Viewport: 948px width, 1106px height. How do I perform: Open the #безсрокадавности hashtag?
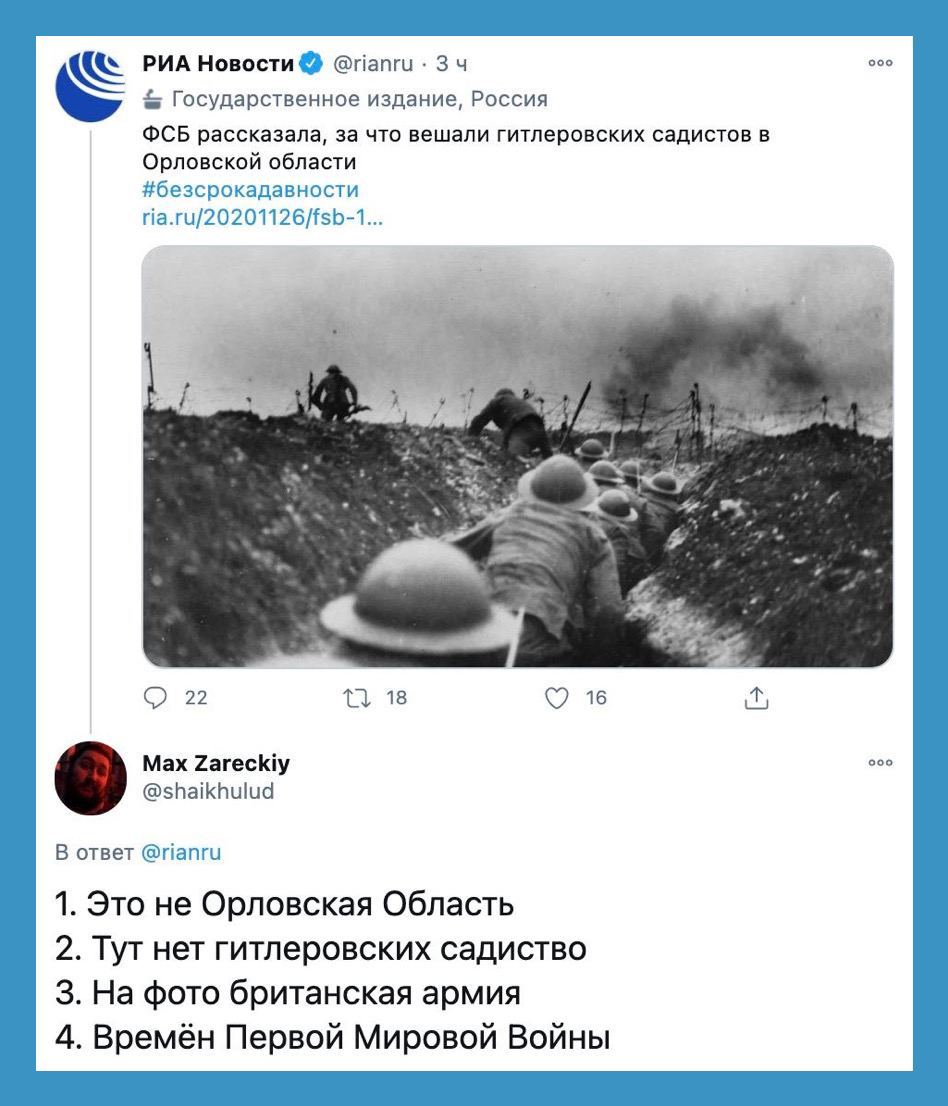pos(250,190)
